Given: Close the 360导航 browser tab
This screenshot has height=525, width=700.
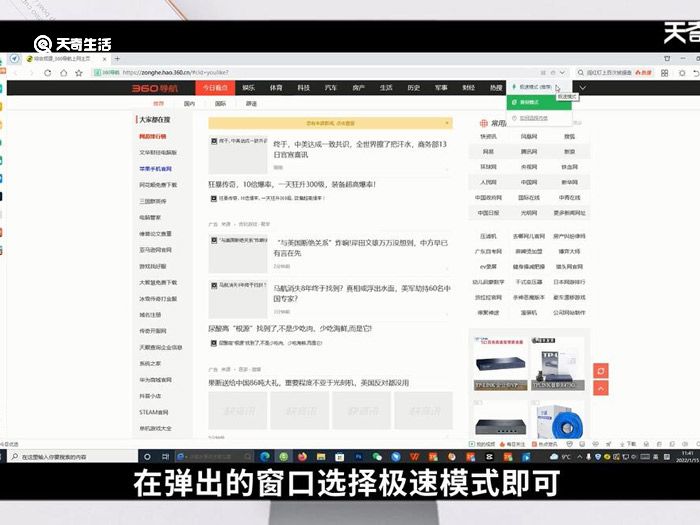Looking at the screenshot, I should pyautogui.click(x=105, y=59).
